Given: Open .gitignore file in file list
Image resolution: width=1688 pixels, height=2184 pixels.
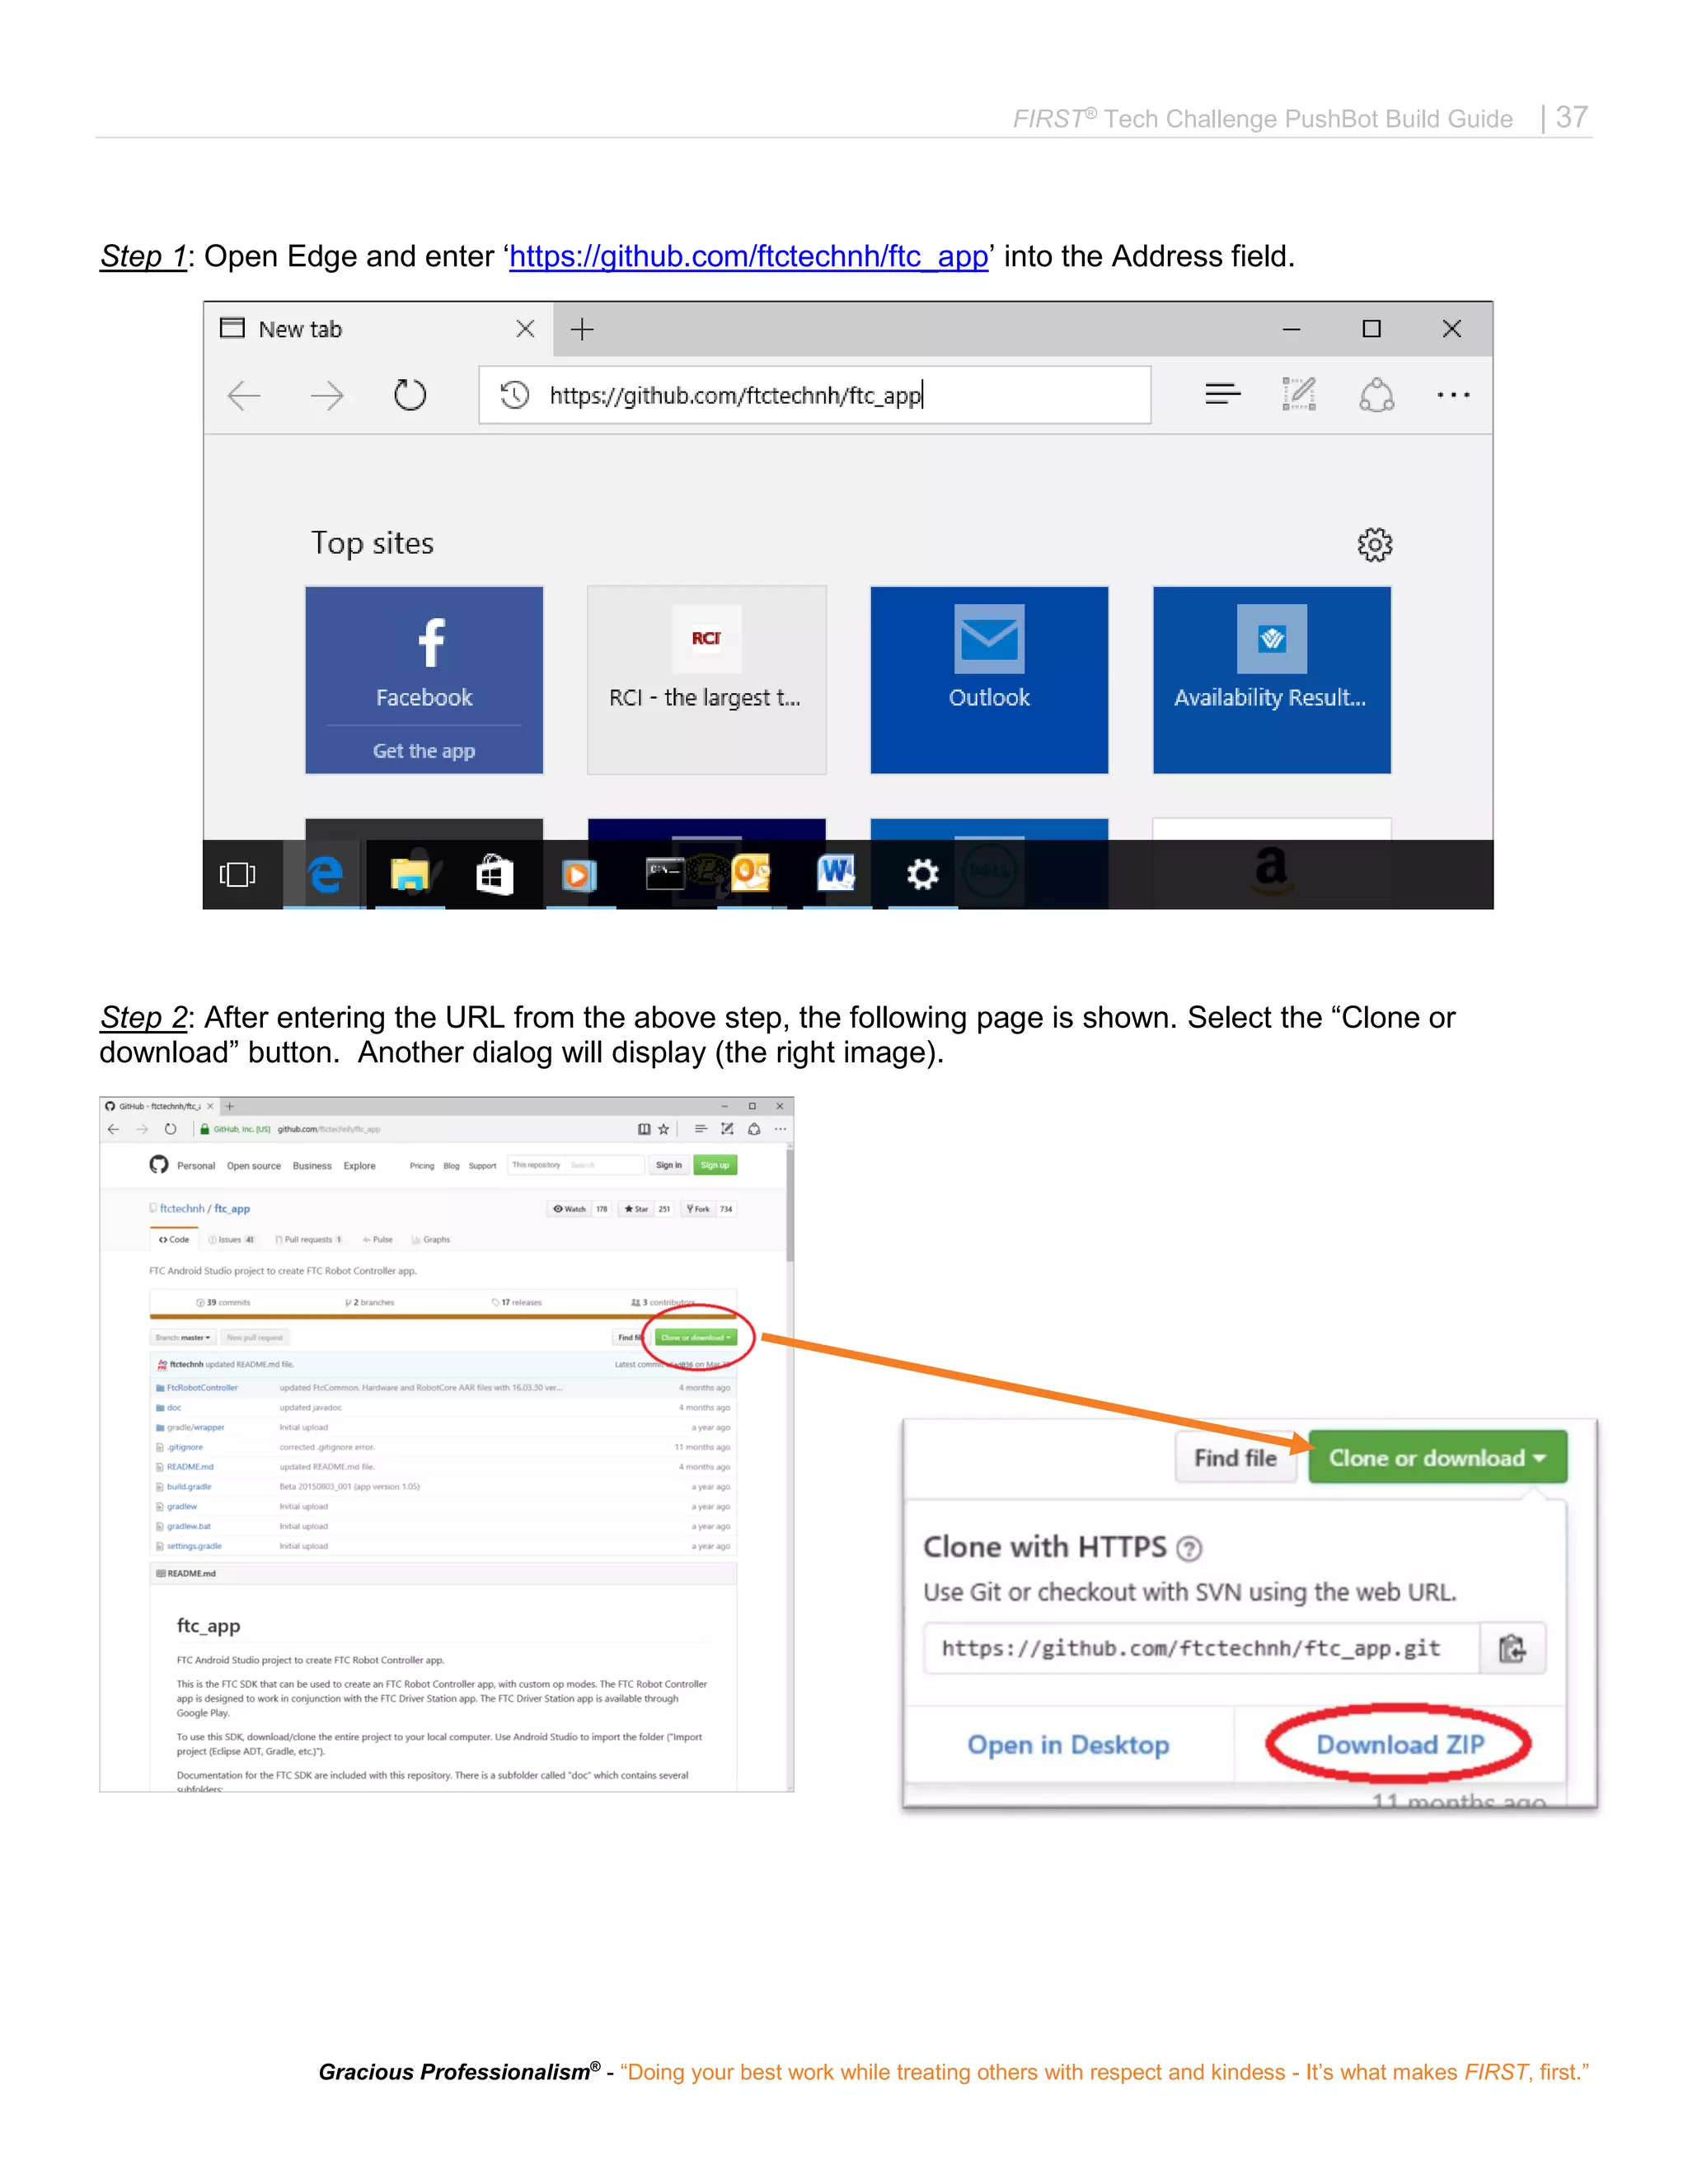Looking at the screenshot, I should 185,1448.
